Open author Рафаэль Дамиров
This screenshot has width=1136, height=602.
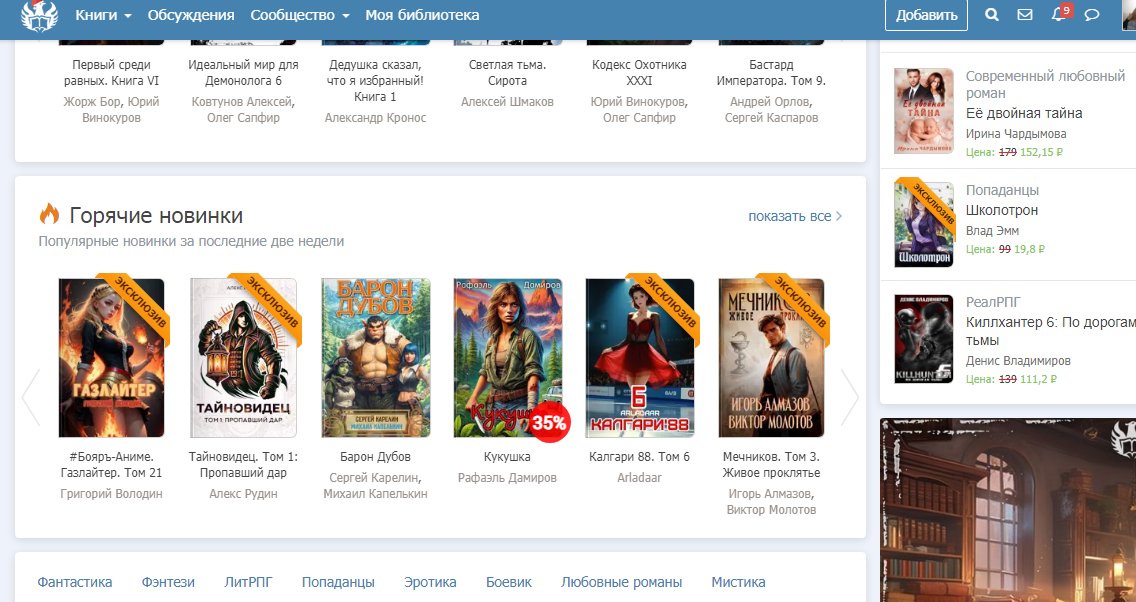(x=507, y=478)
